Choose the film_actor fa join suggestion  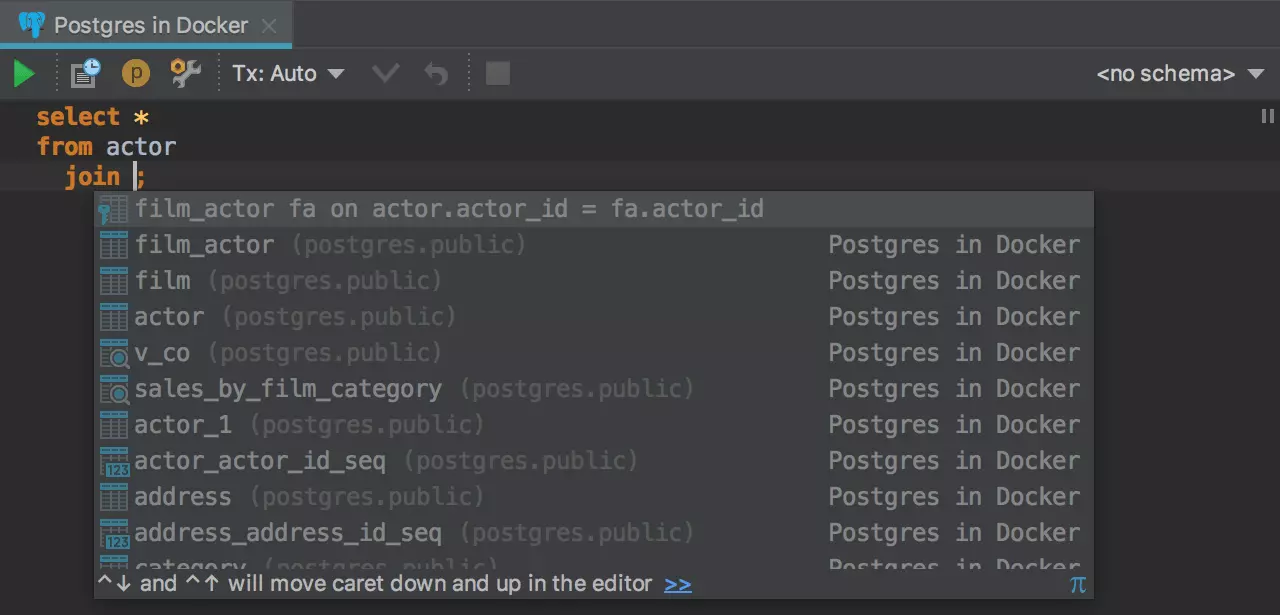point(449,209)
